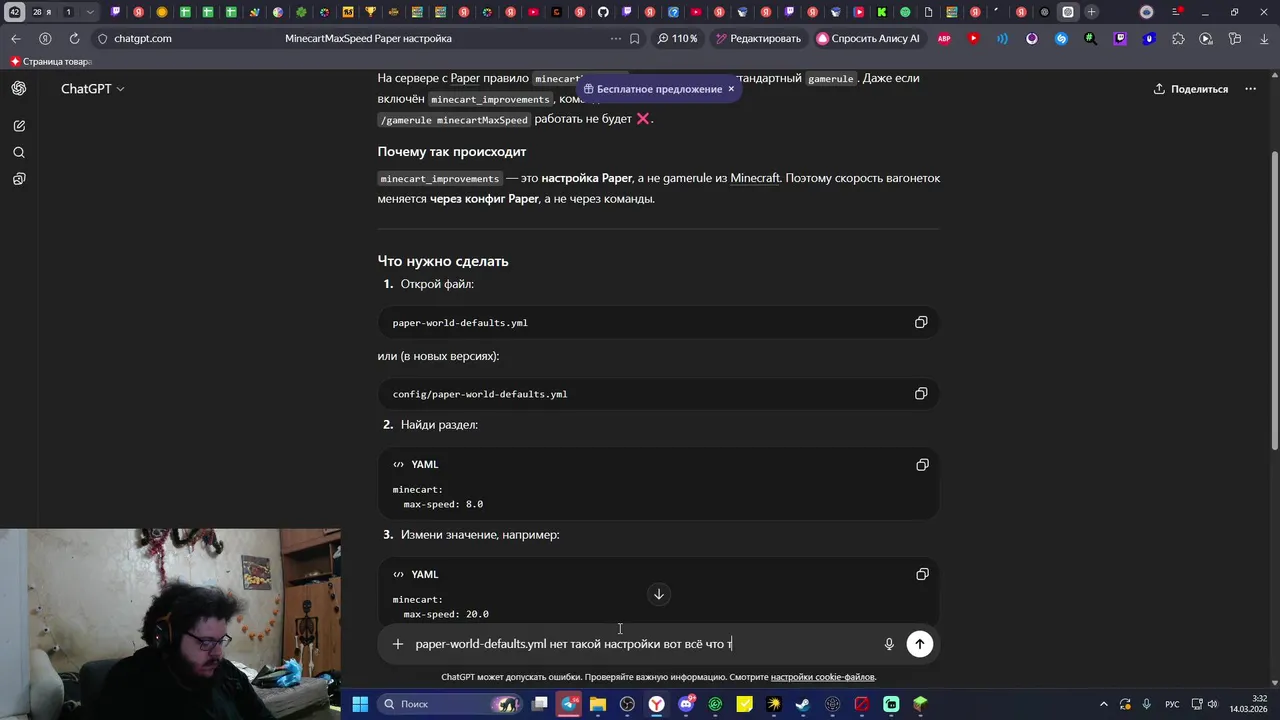1280x720 pixels.
Task: Open OBS Studio on taskbar
Action: point(627,704)
